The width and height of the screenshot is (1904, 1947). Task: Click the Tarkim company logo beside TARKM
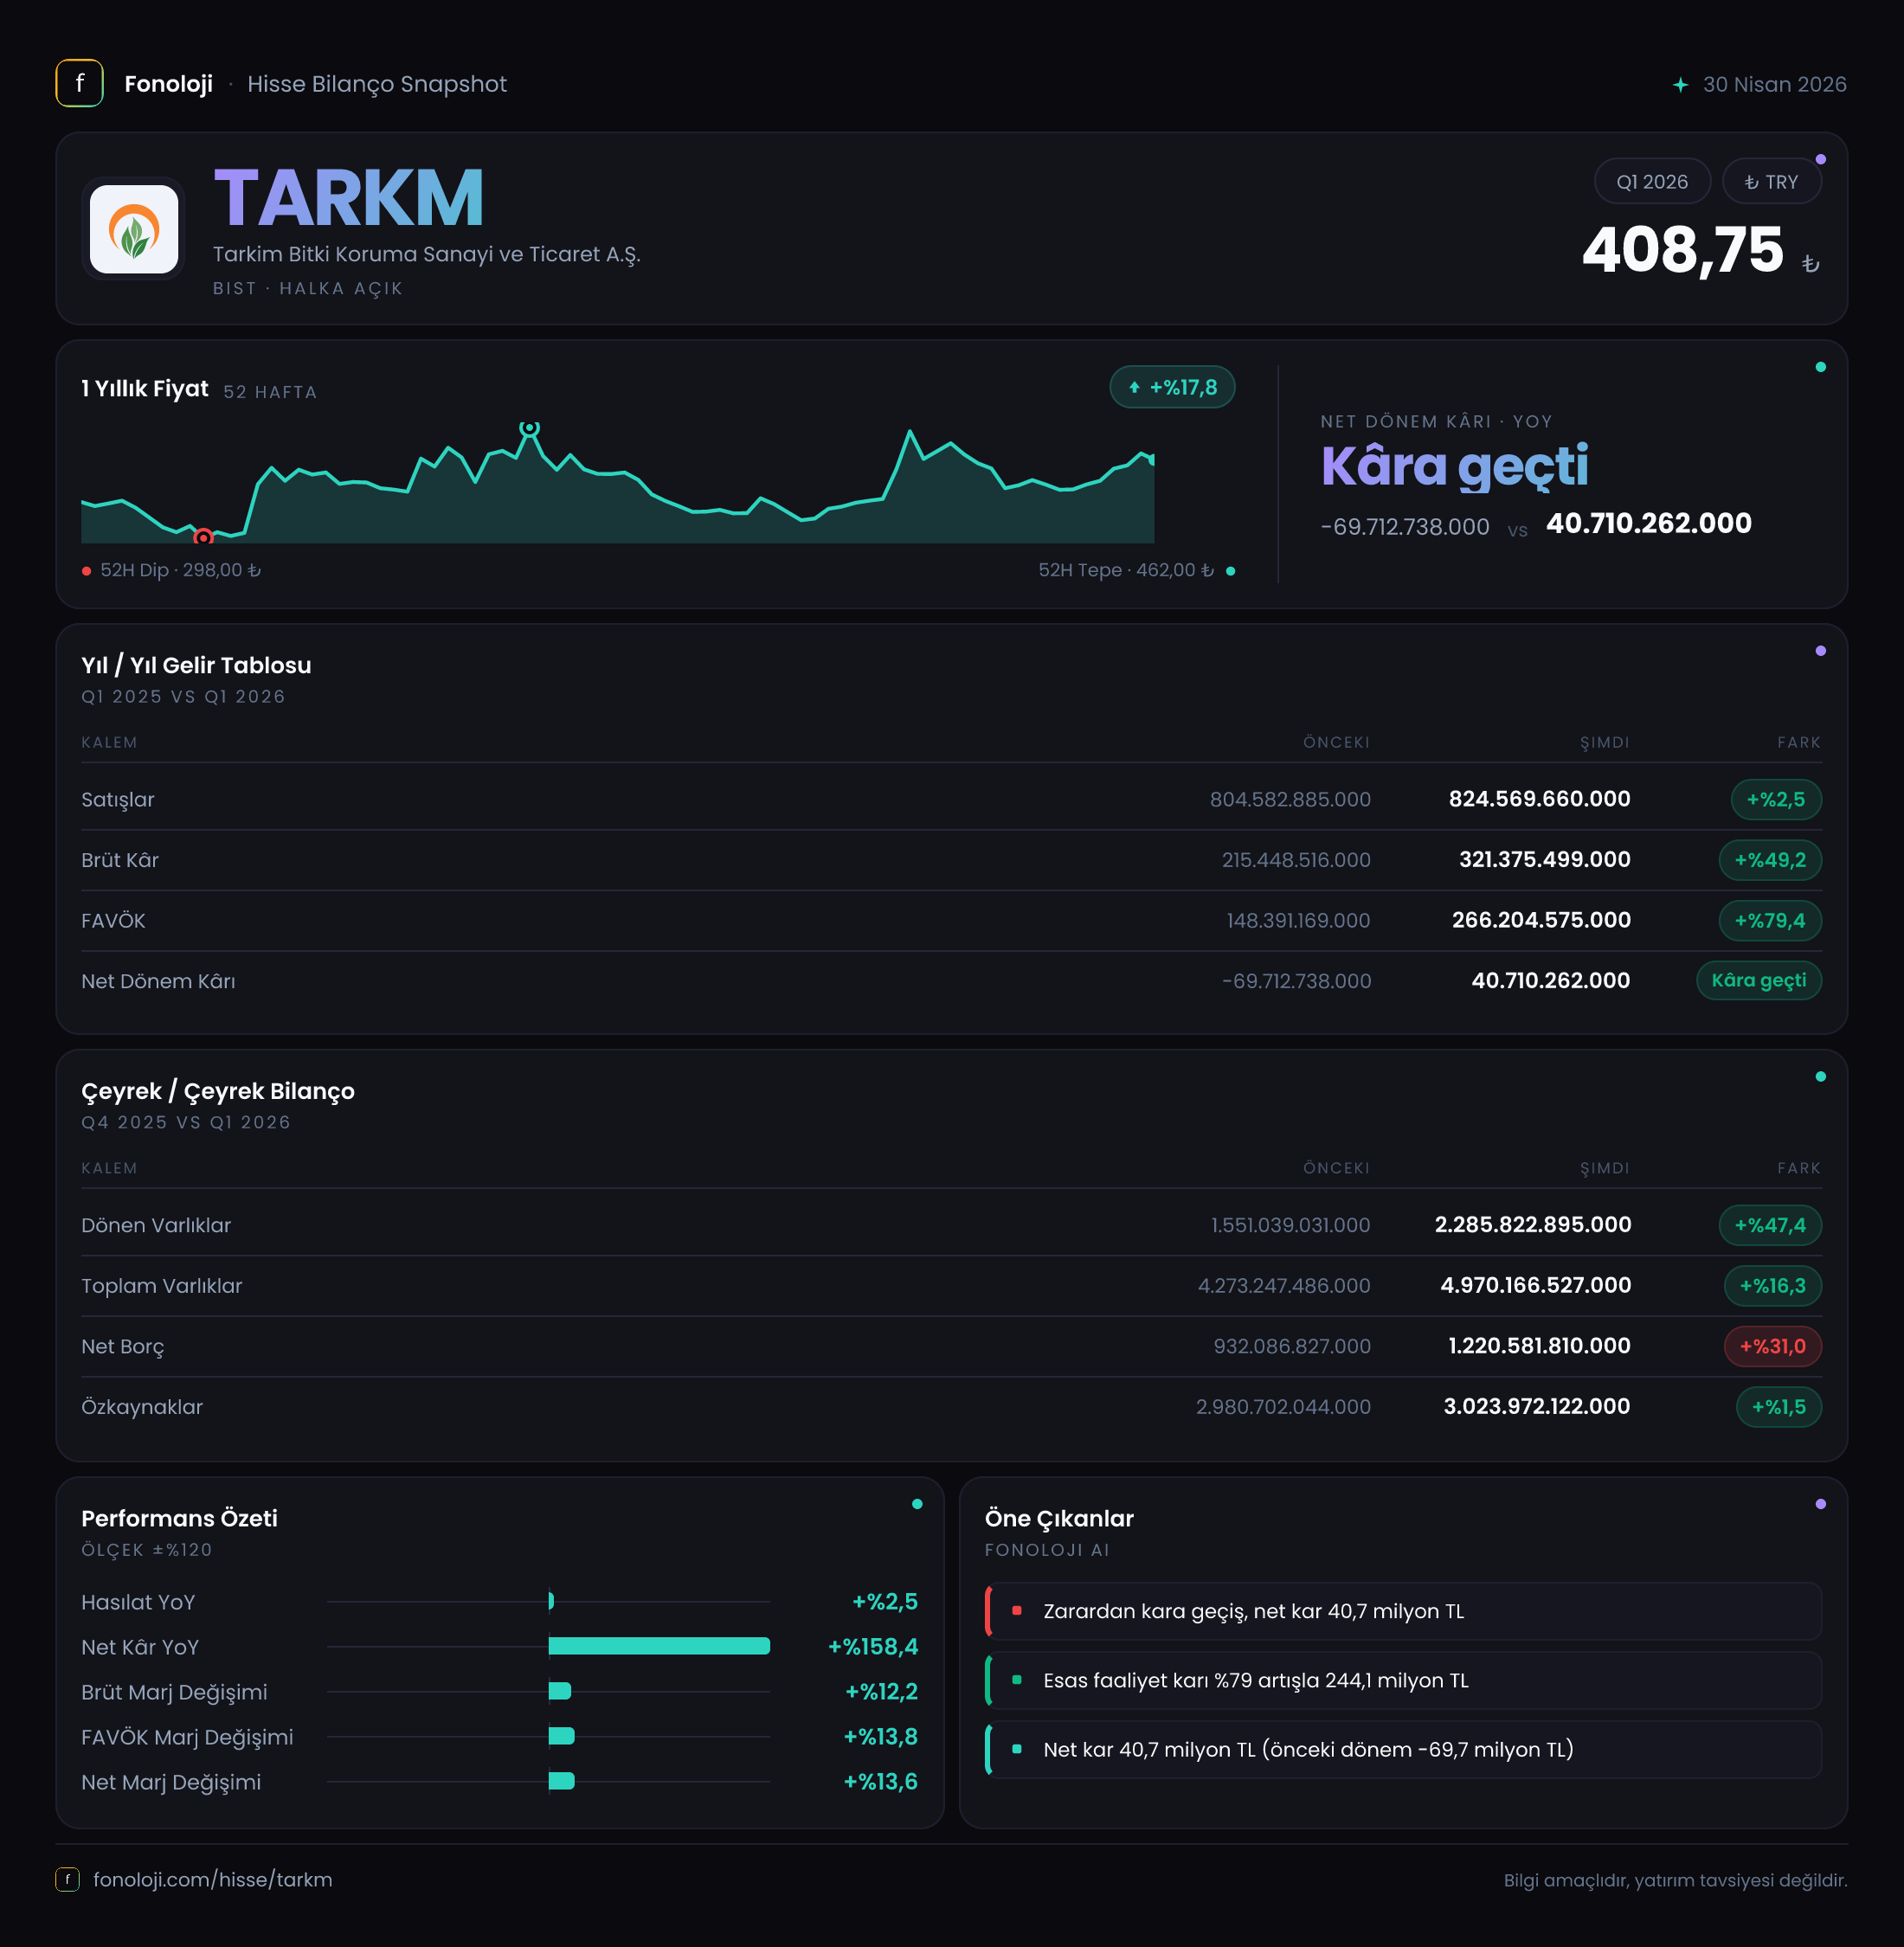tap(134, 229)
